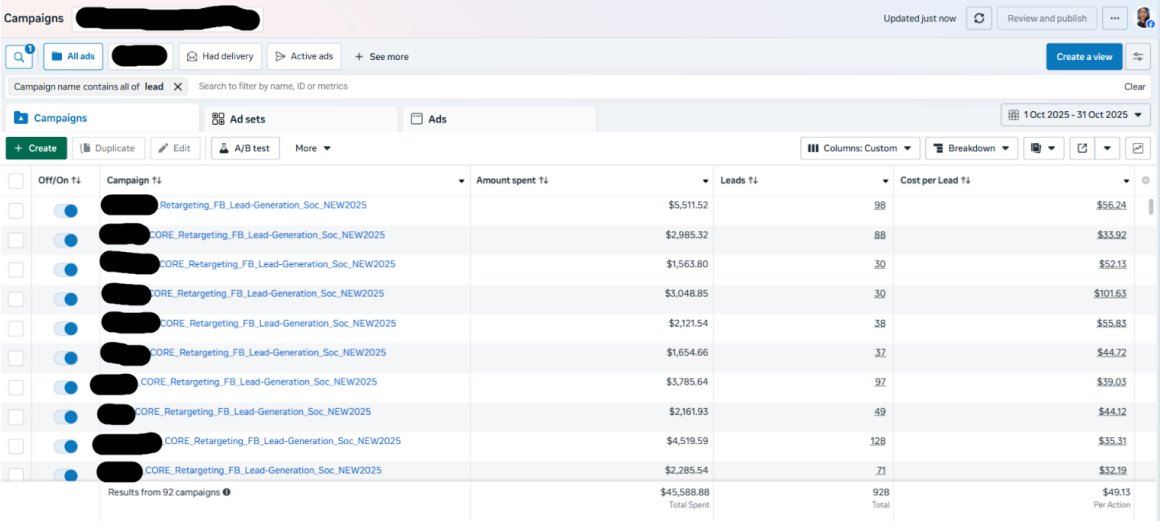This screenshot has height=529, width=1160.
Task: Click the 71 leads value
Action: coord(880,470)
